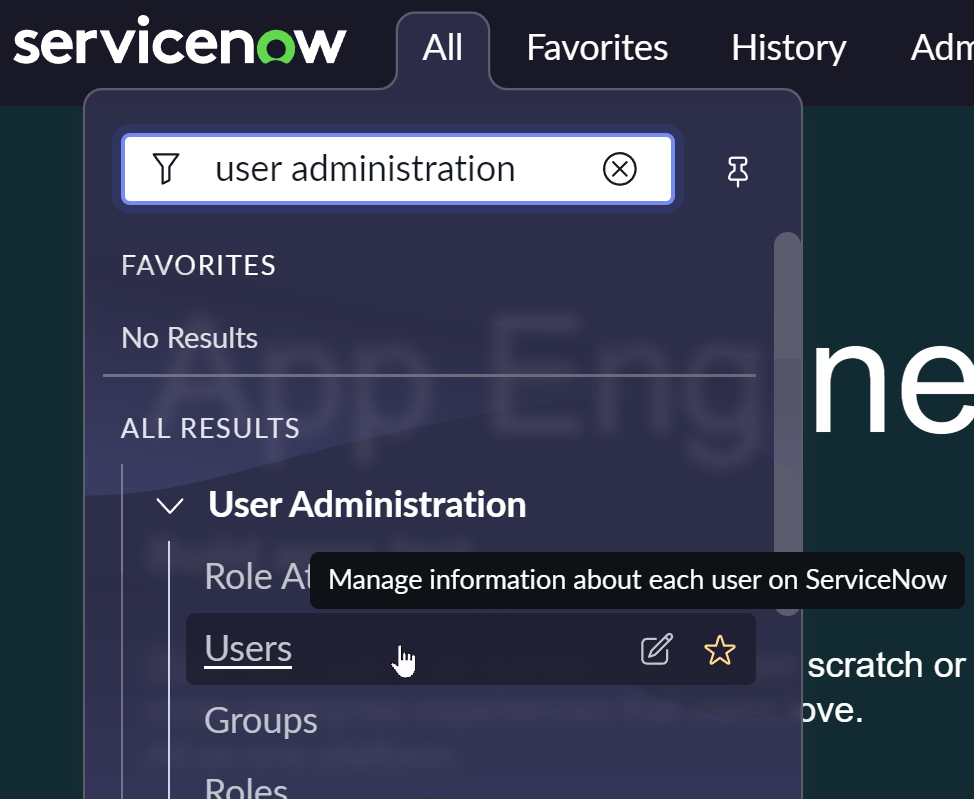974x799 pixels.
Task: Open the Groups module
Action: pos(261,721)
